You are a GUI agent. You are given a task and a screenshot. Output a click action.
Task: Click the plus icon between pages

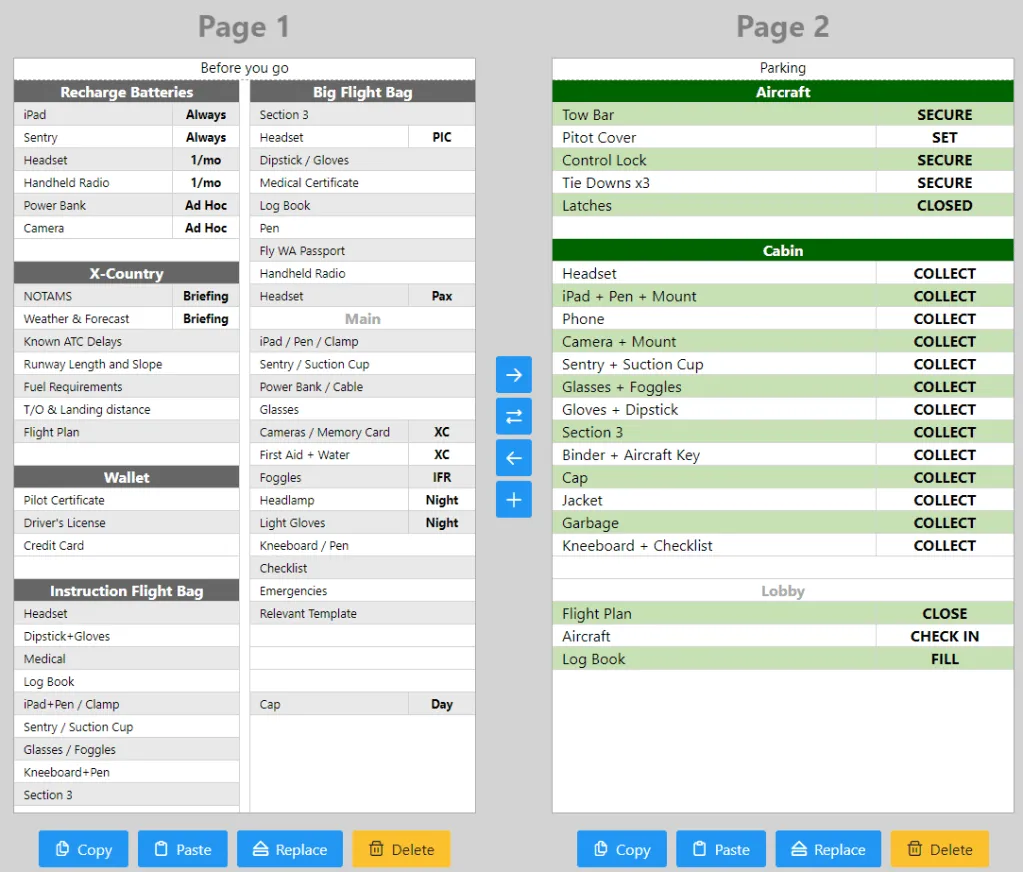(513, 499)
